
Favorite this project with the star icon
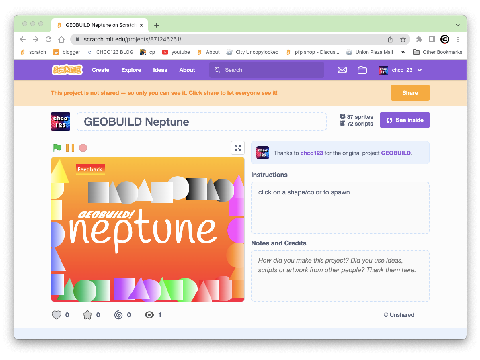point(87,315)
